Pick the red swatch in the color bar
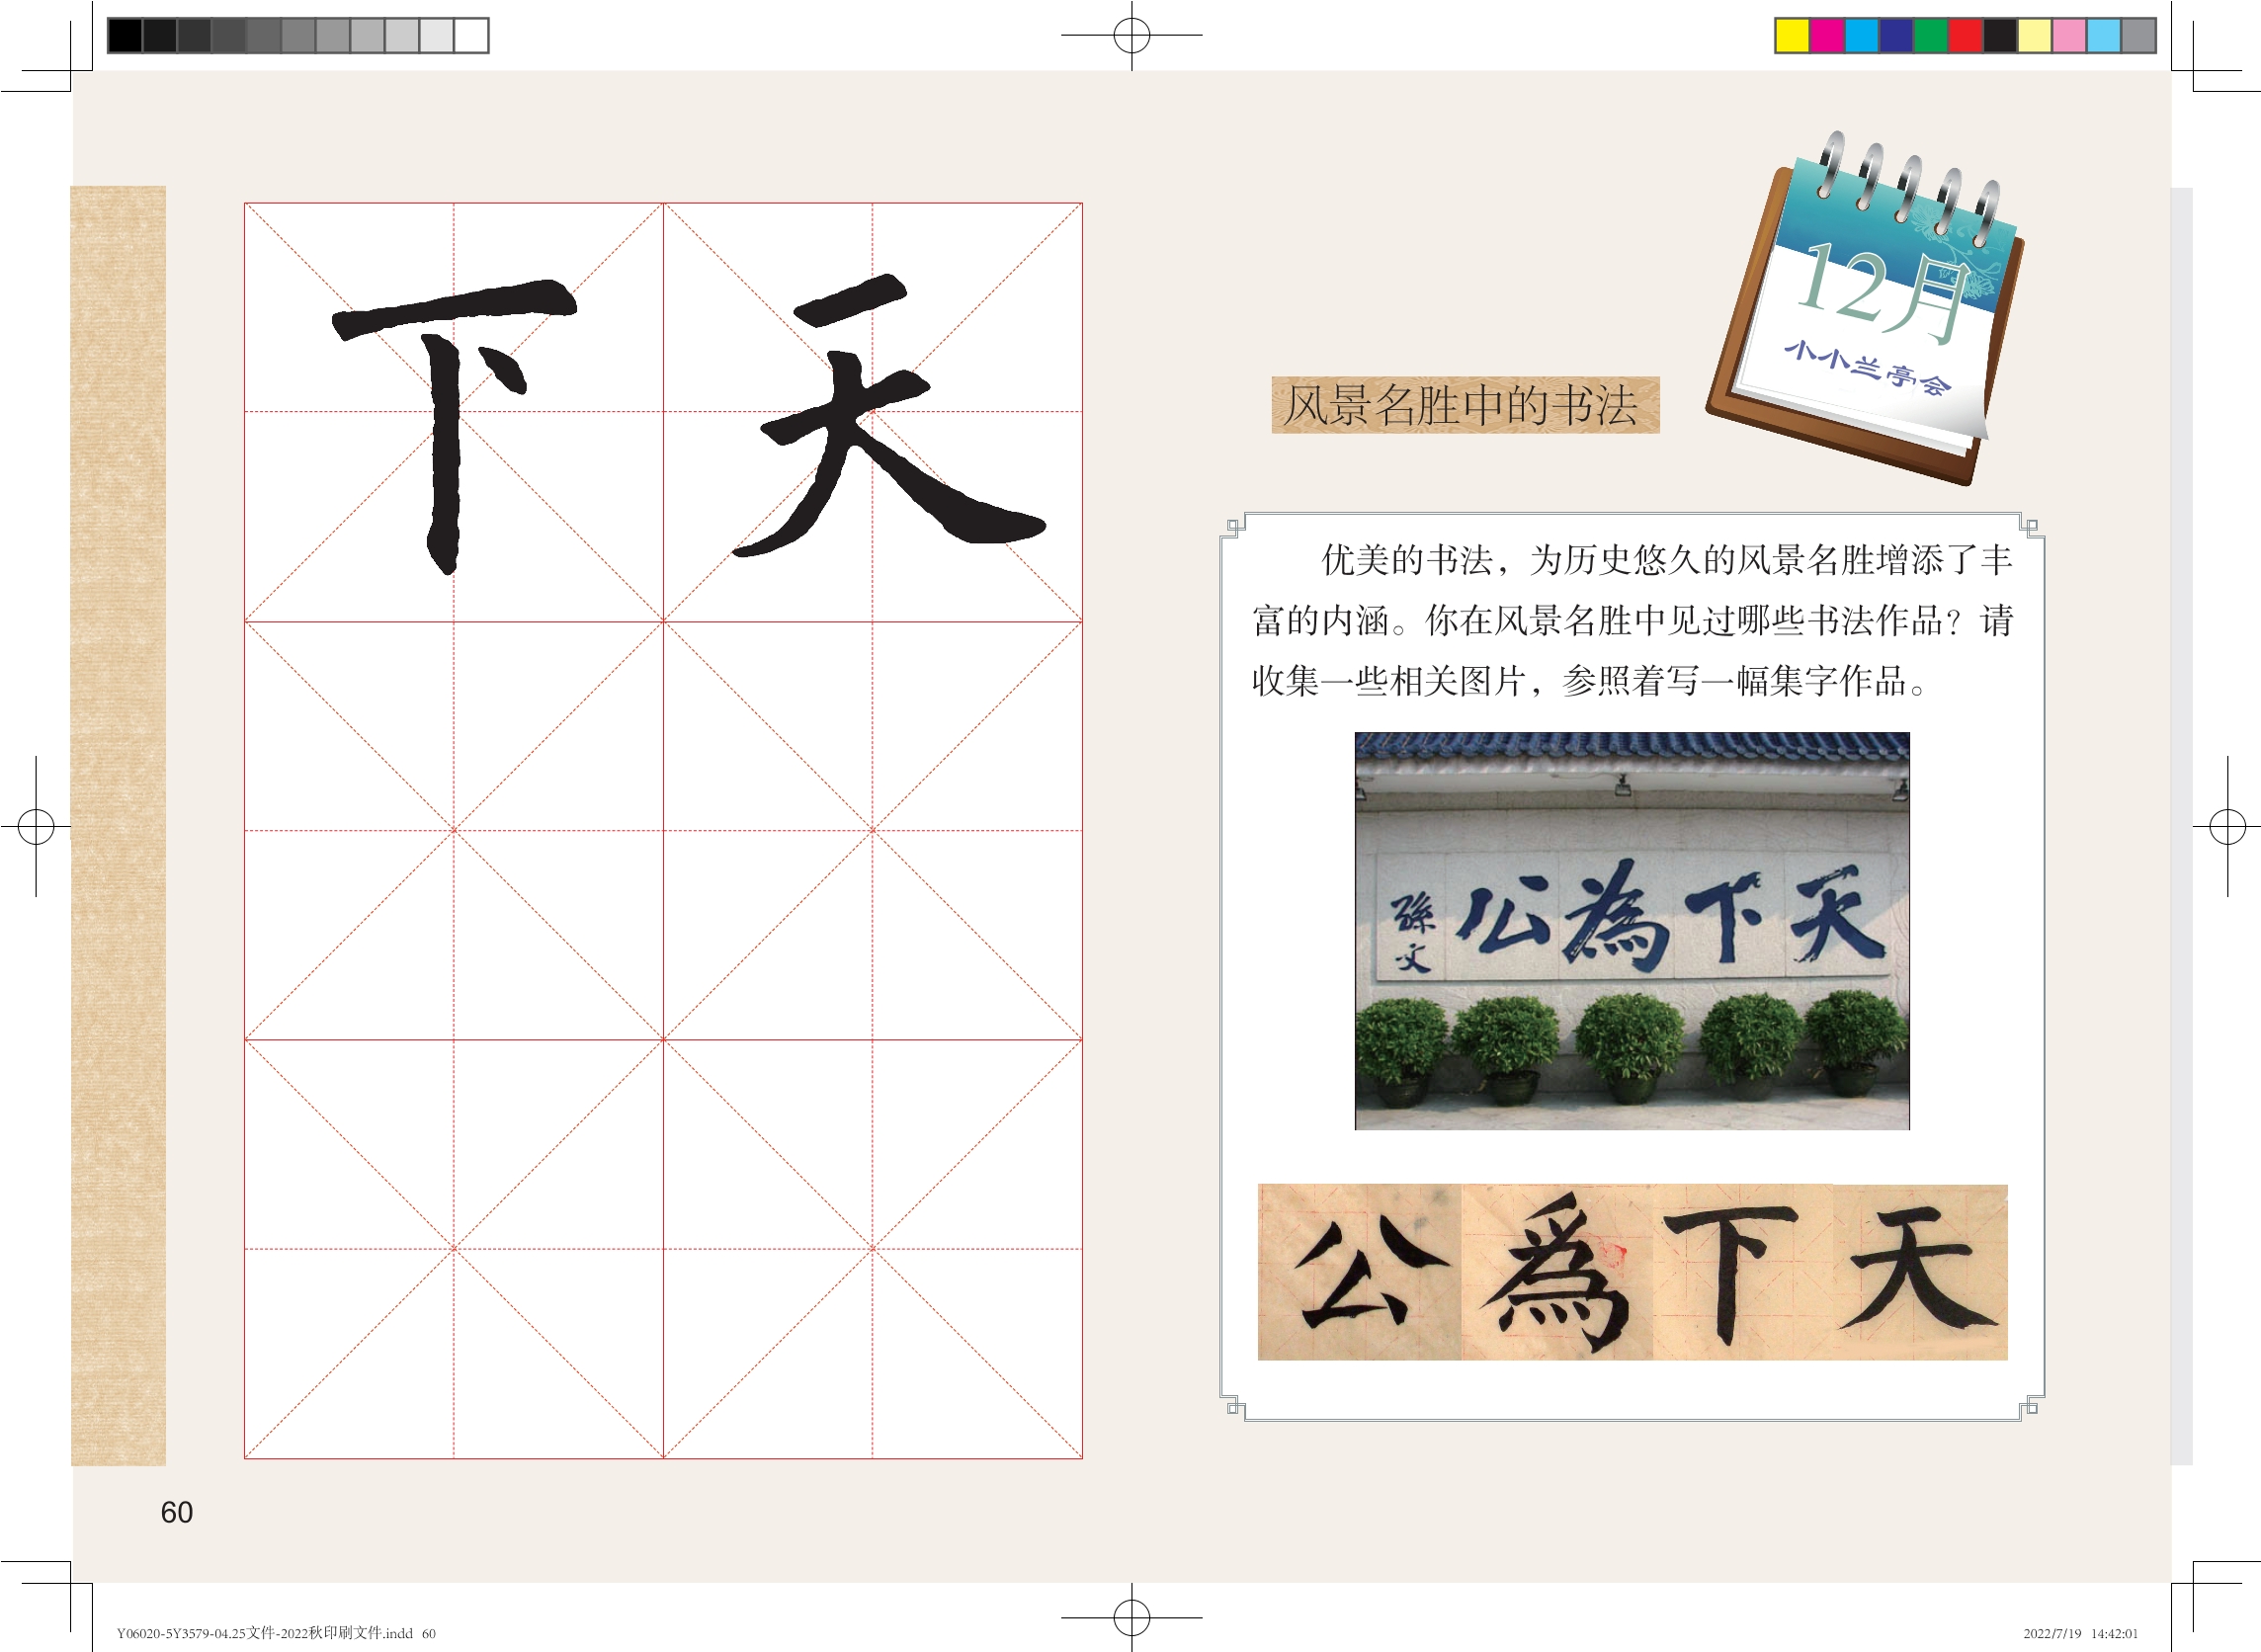The width and height of the screenshot is (2261, 1652). coord(1965,36)
